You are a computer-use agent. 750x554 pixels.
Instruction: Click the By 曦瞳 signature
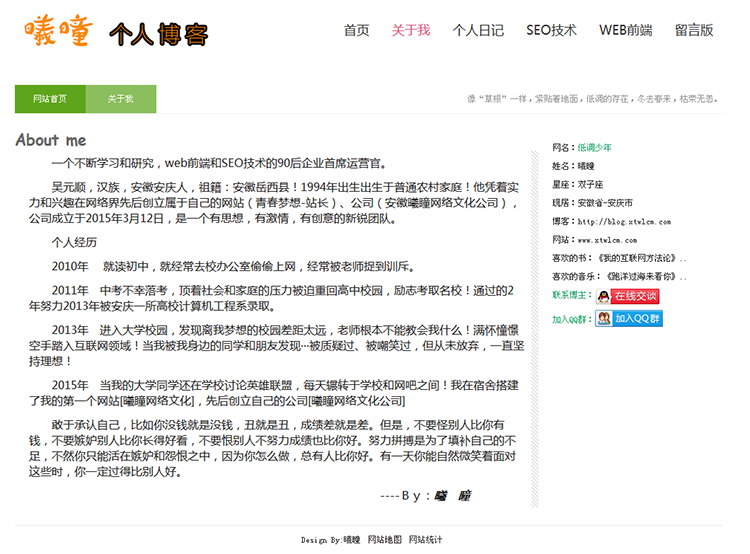tap(426, 496)
